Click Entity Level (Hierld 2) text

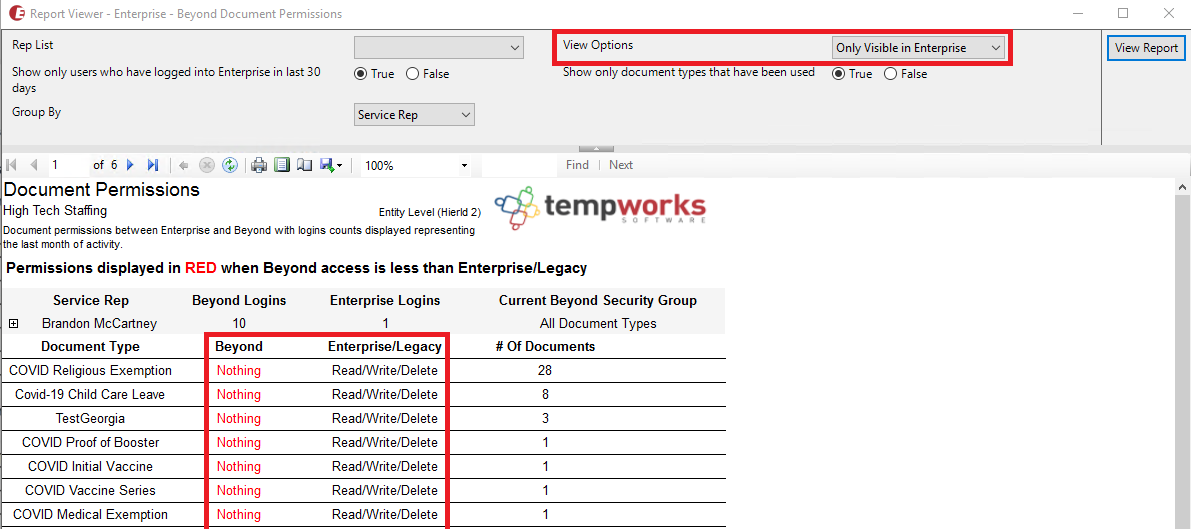pos(430,212)
